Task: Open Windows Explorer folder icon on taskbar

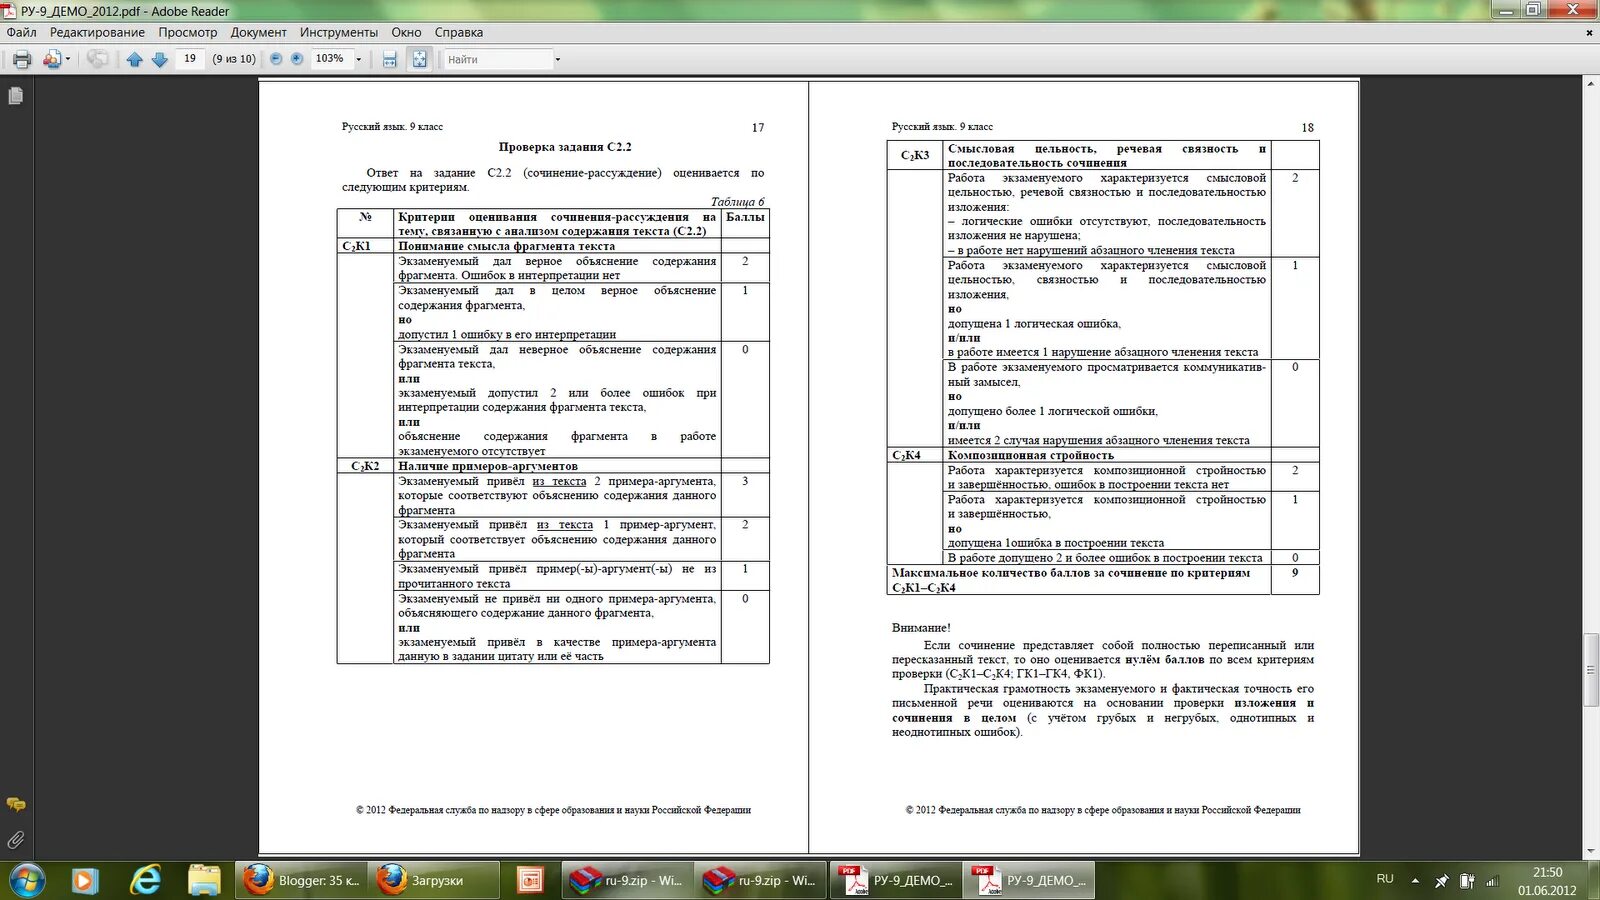Action: point(204,881)
